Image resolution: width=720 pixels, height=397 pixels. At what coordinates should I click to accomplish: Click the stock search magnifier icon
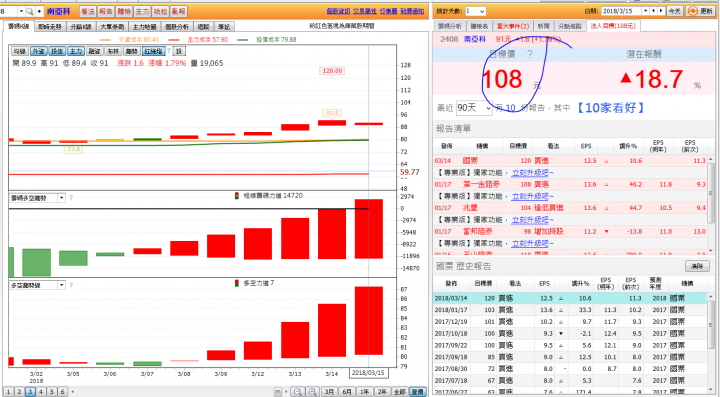point(30,11)
